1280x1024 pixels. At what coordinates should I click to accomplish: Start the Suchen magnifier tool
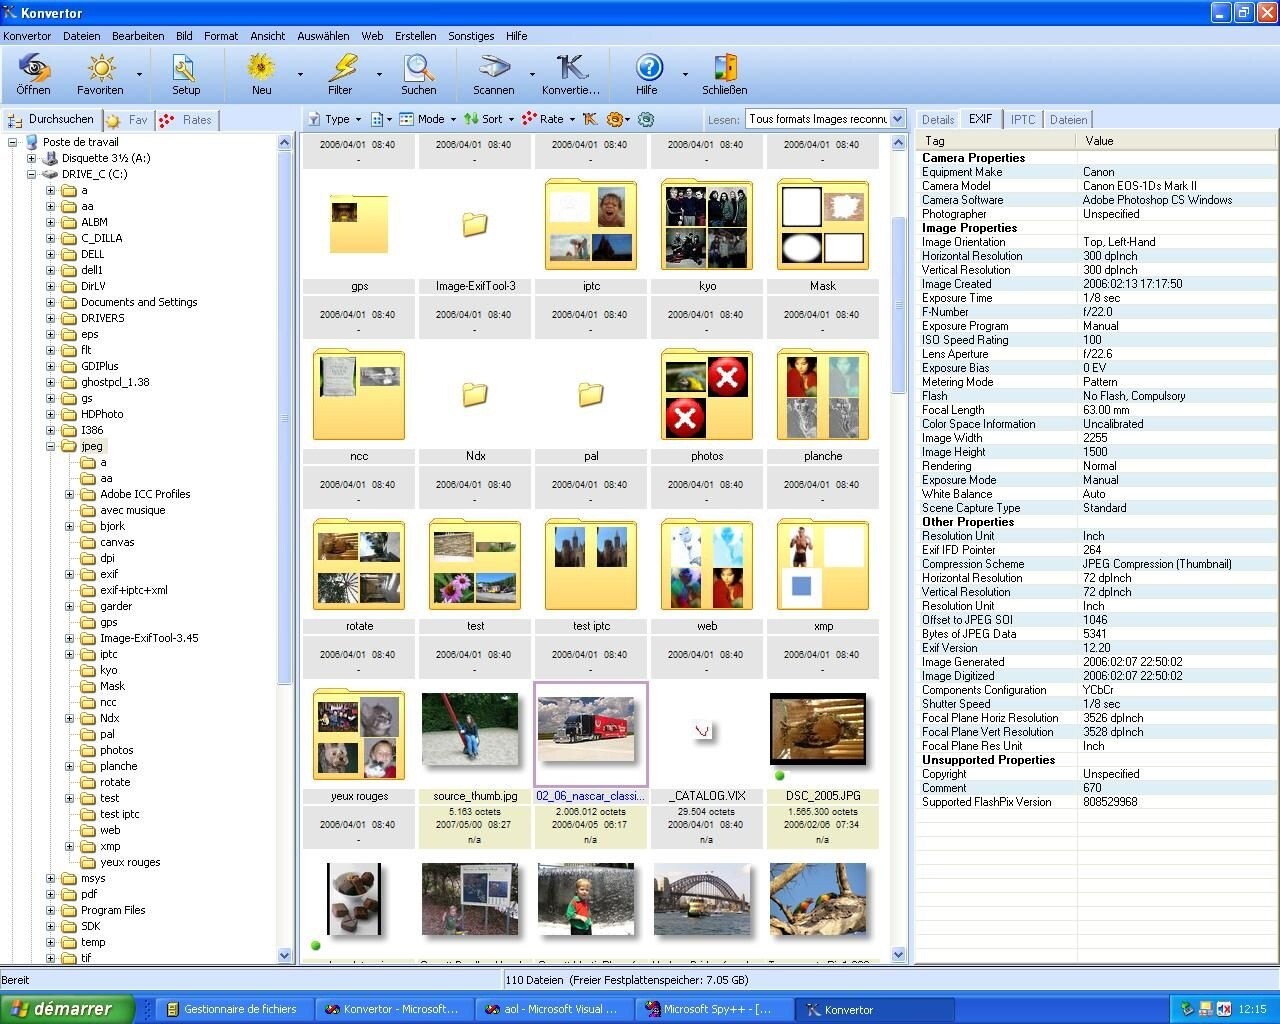(x=418, y=75)
